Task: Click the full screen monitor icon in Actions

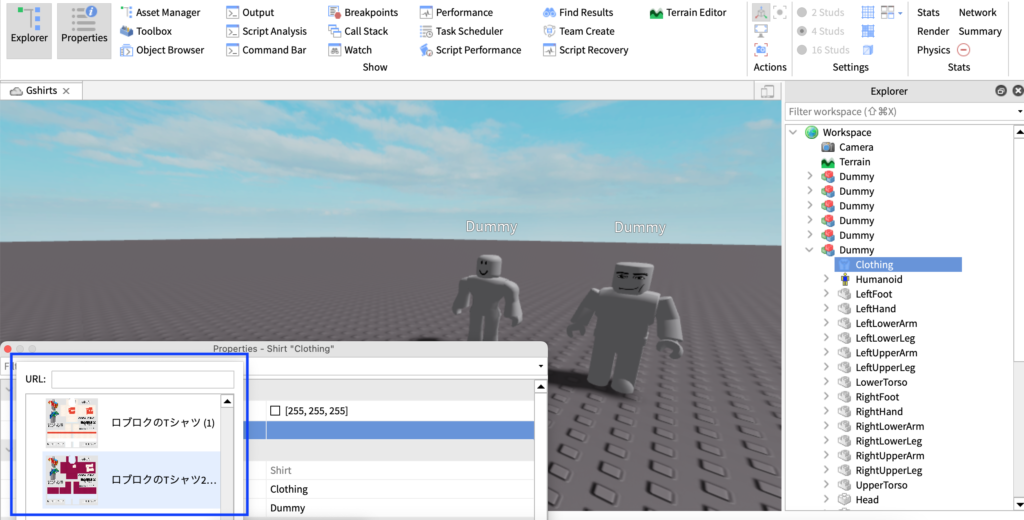Action: coord(761,31)
